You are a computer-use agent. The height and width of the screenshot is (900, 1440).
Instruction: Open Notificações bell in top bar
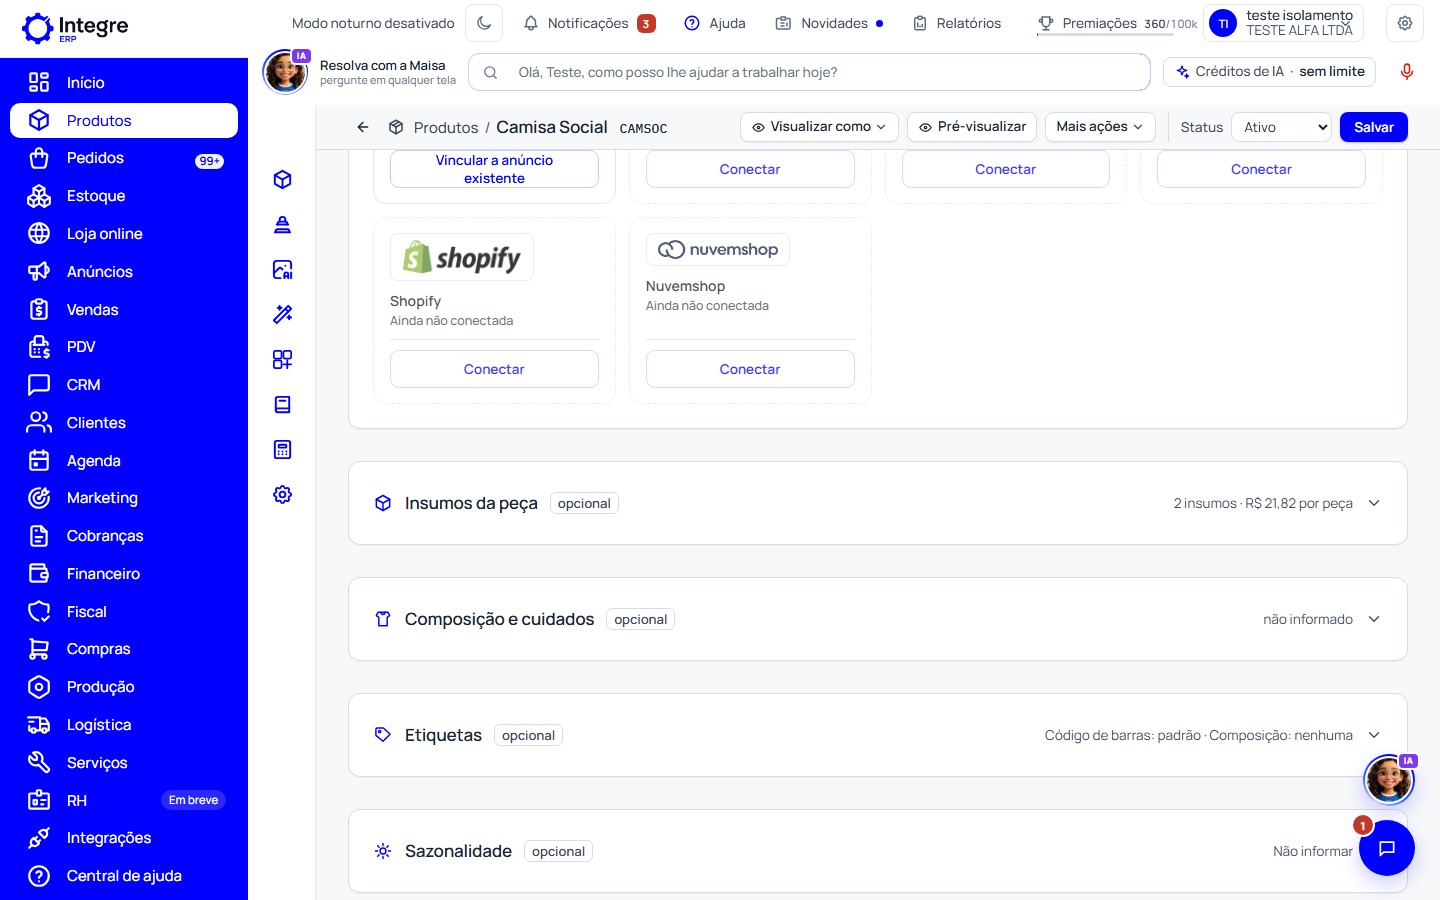point(589,23)
